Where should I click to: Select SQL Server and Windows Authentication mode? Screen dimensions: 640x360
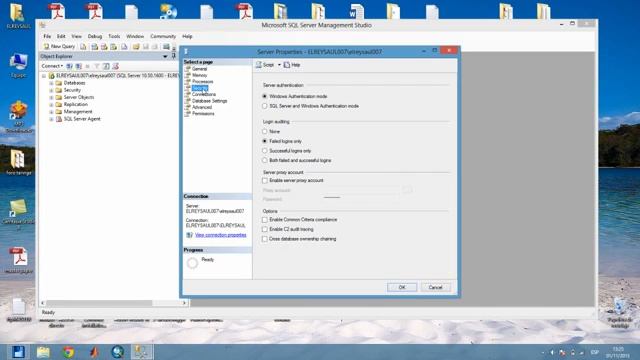point(264,106)
